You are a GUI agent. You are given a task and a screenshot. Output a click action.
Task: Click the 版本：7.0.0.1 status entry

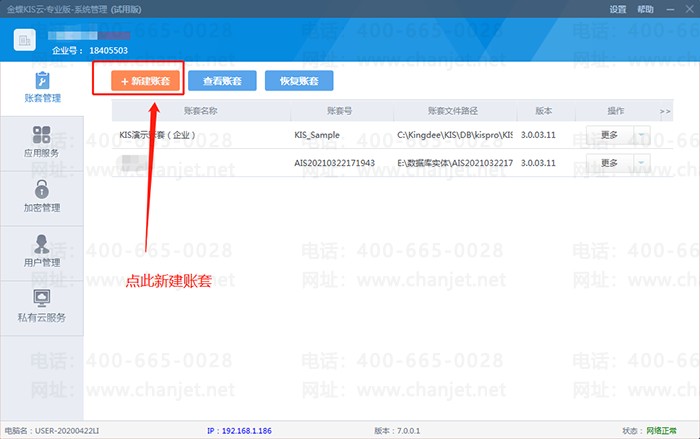click(x=397, y=431)
